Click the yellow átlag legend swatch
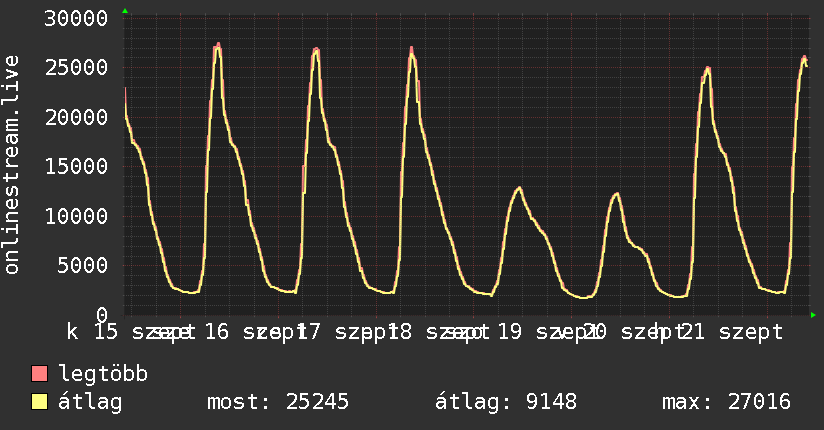Screen dimensions: 824x430 tap(39, 402)
